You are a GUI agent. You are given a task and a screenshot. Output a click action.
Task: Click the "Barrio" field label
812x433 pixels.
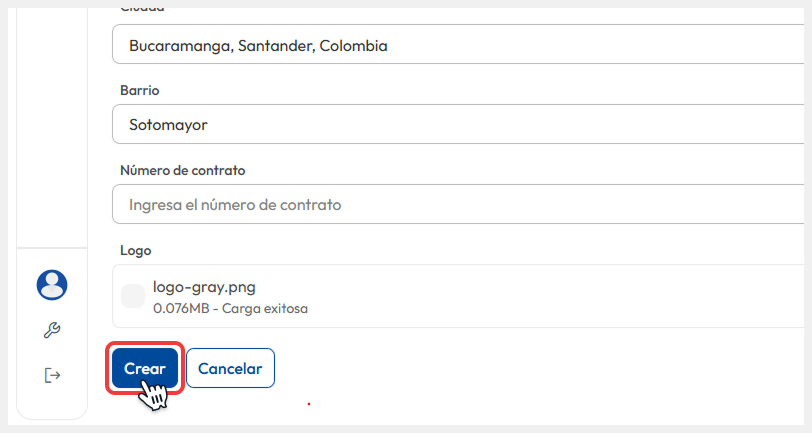click(x=140, y=90)
